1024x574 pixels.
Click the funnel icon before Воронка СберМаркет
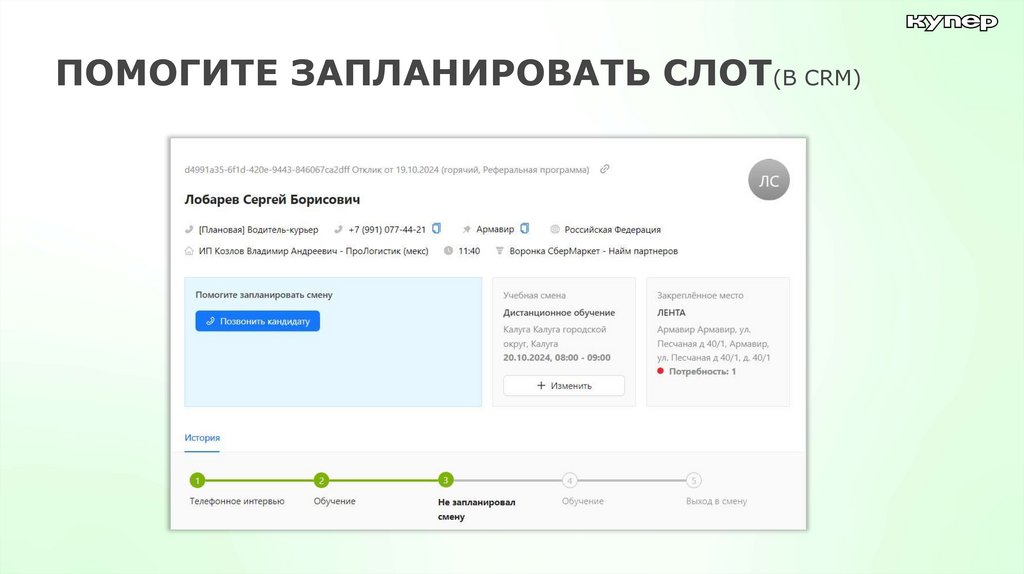coord(500,251)
